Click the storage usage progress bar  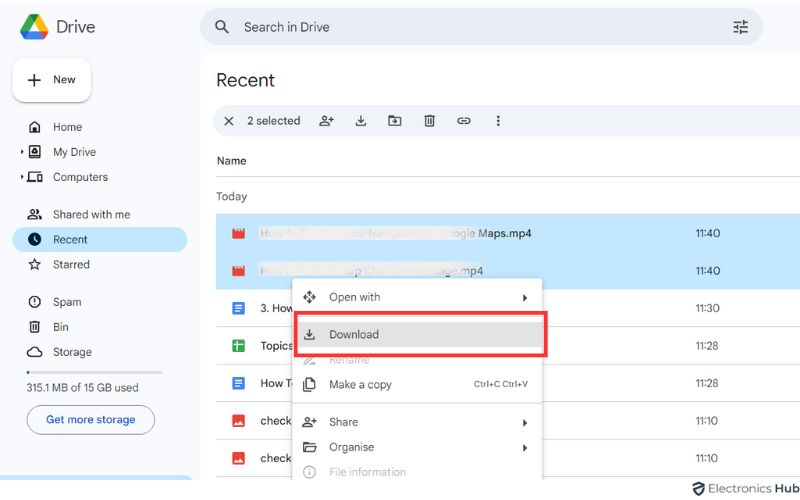click(x=94, y=372)
